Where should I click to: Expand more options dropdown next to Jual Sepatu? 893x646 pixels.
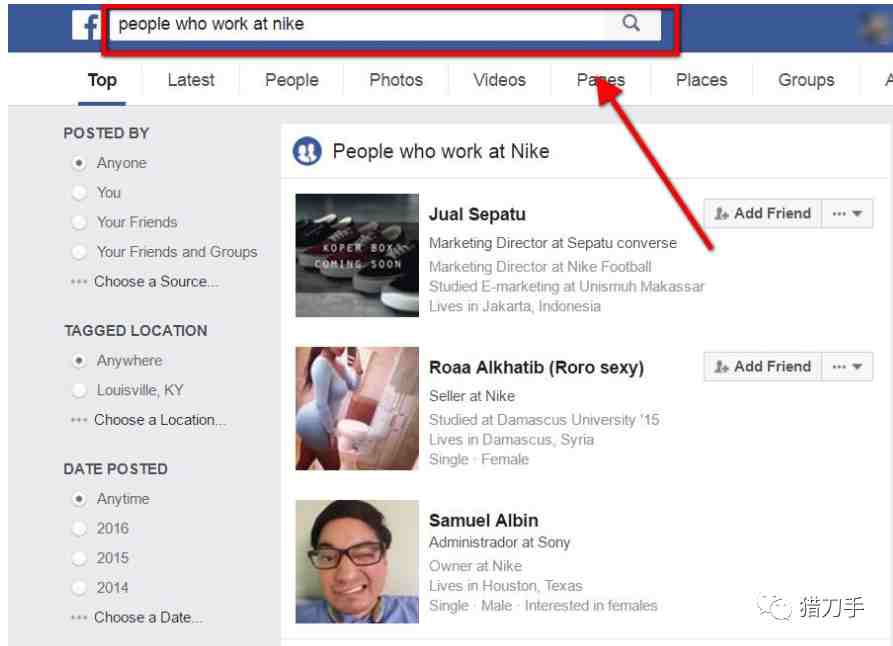847,214
